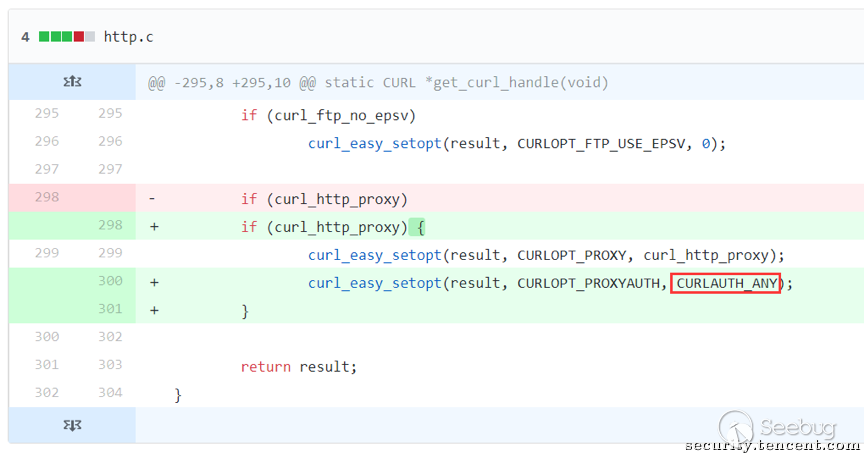Select the added line 'if (curl_http_proxy) {'
Image resolution: width=864 pixels, height=456 pixels.
point(333,227)
